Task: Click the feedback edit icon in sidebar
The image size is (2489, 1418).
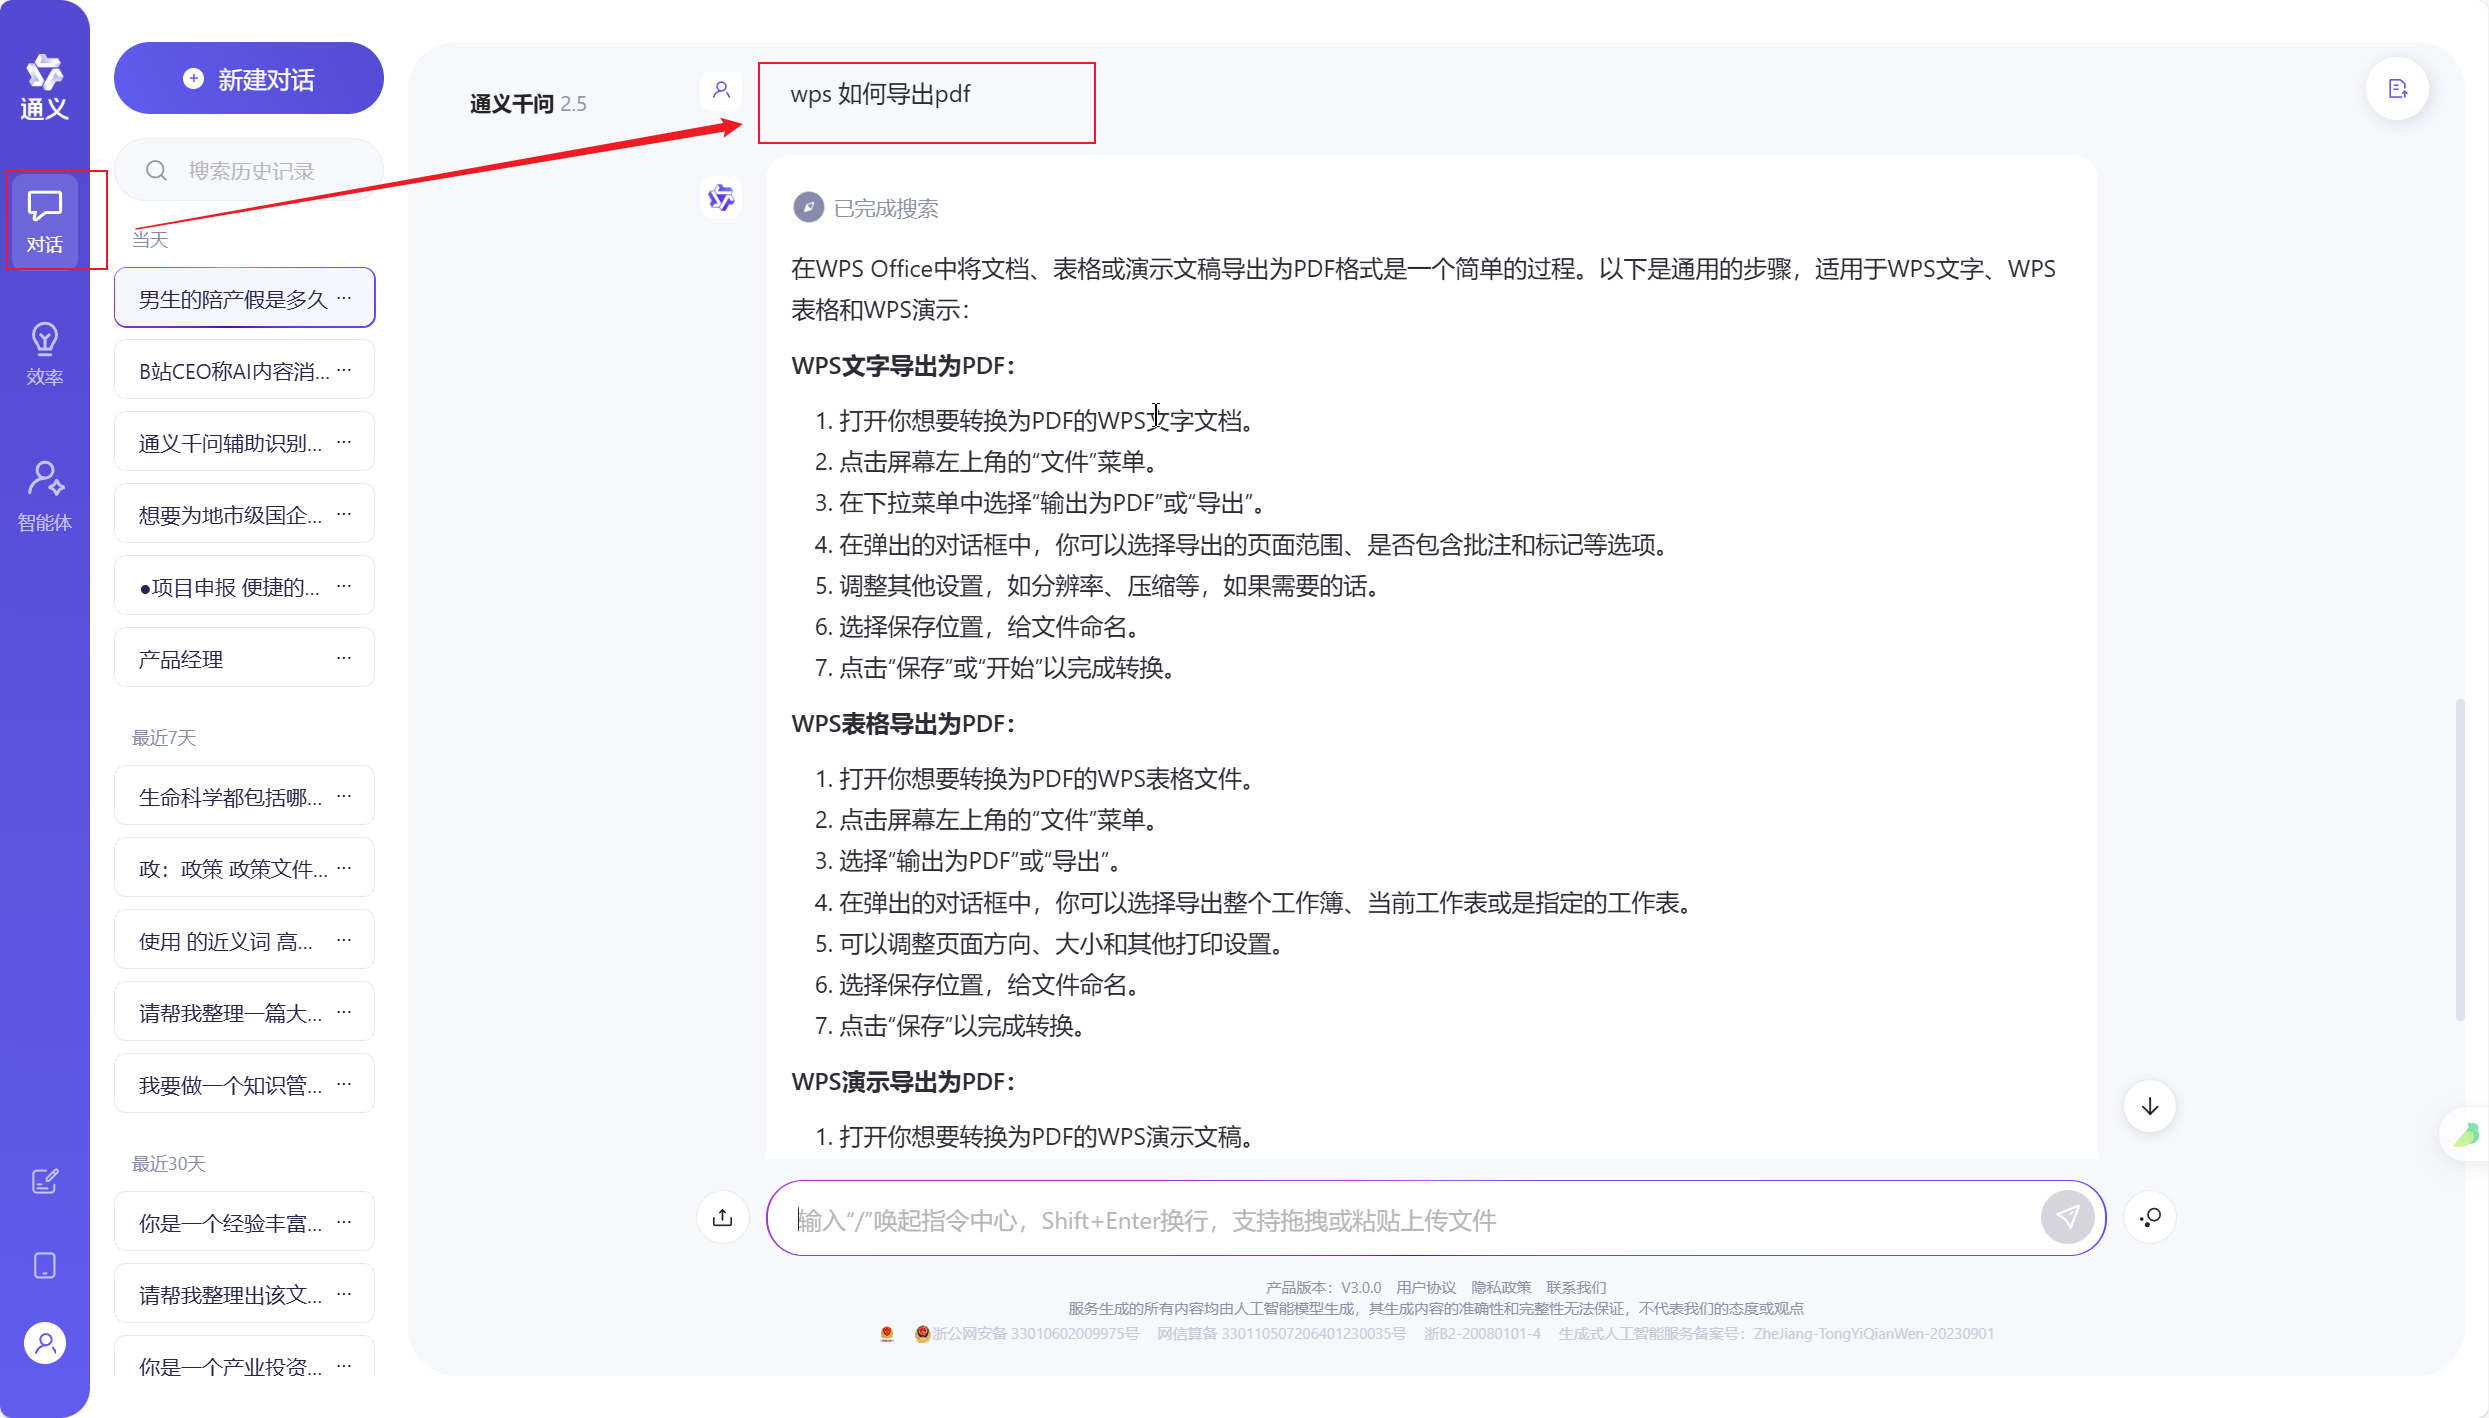Action: [44, 1182]
